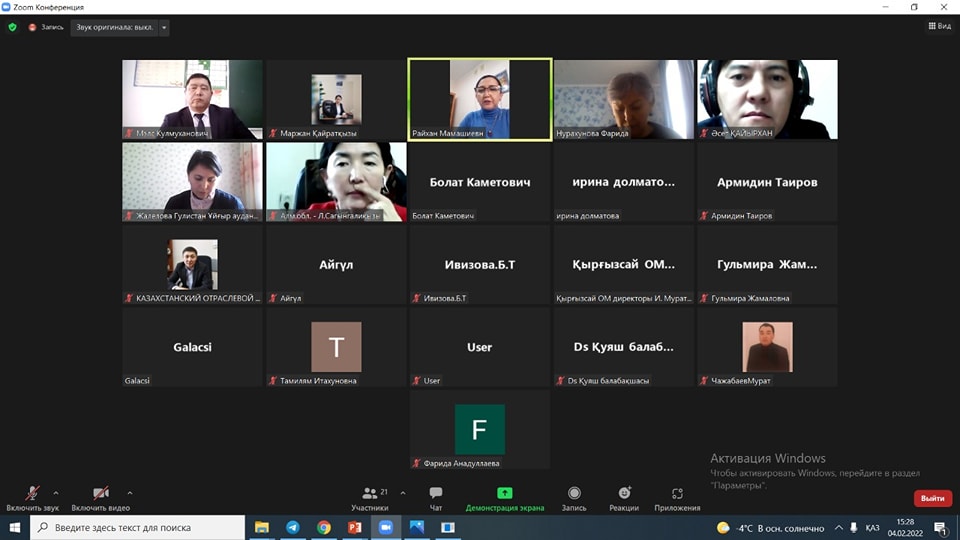Open the Приложения apps panel
This screenshot has width=960, height=540.
(677, 498)
